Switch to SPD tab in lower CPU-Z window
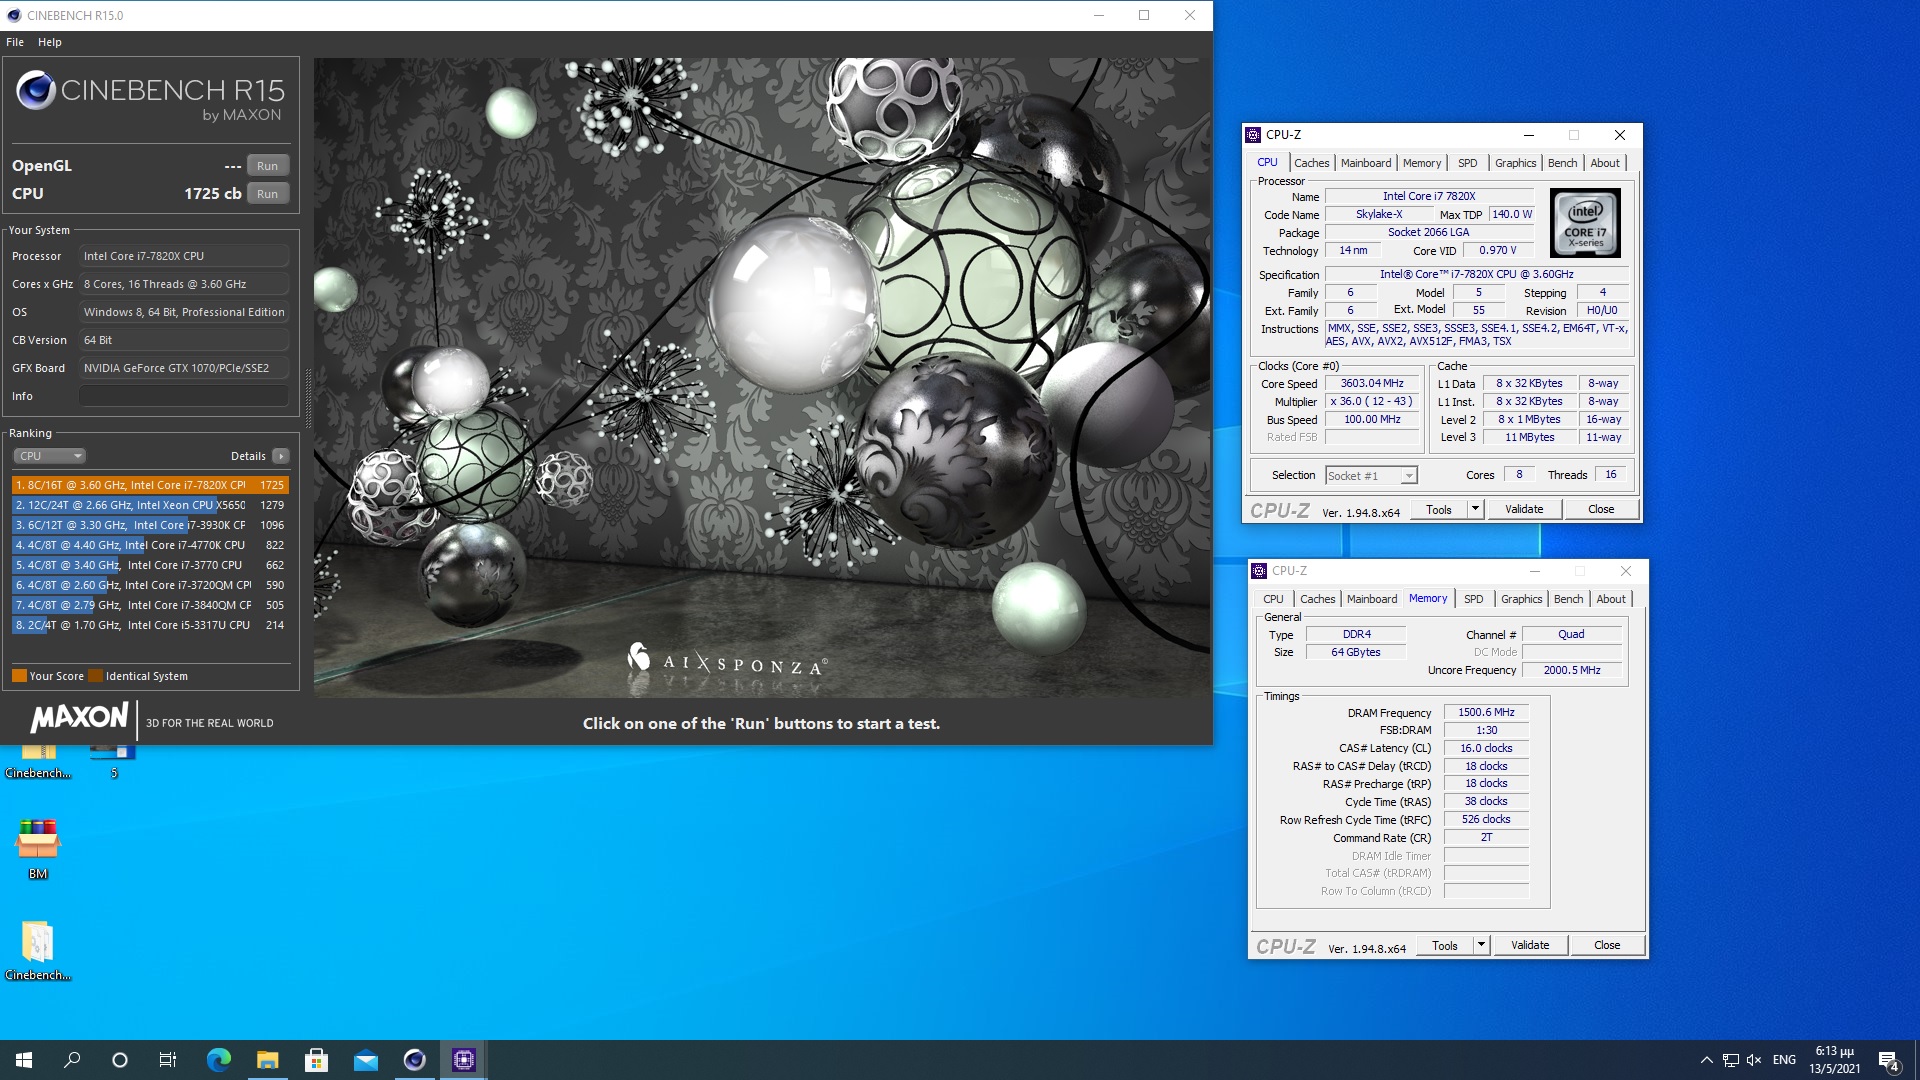1920x1080 pixels. click(1473, 599)
